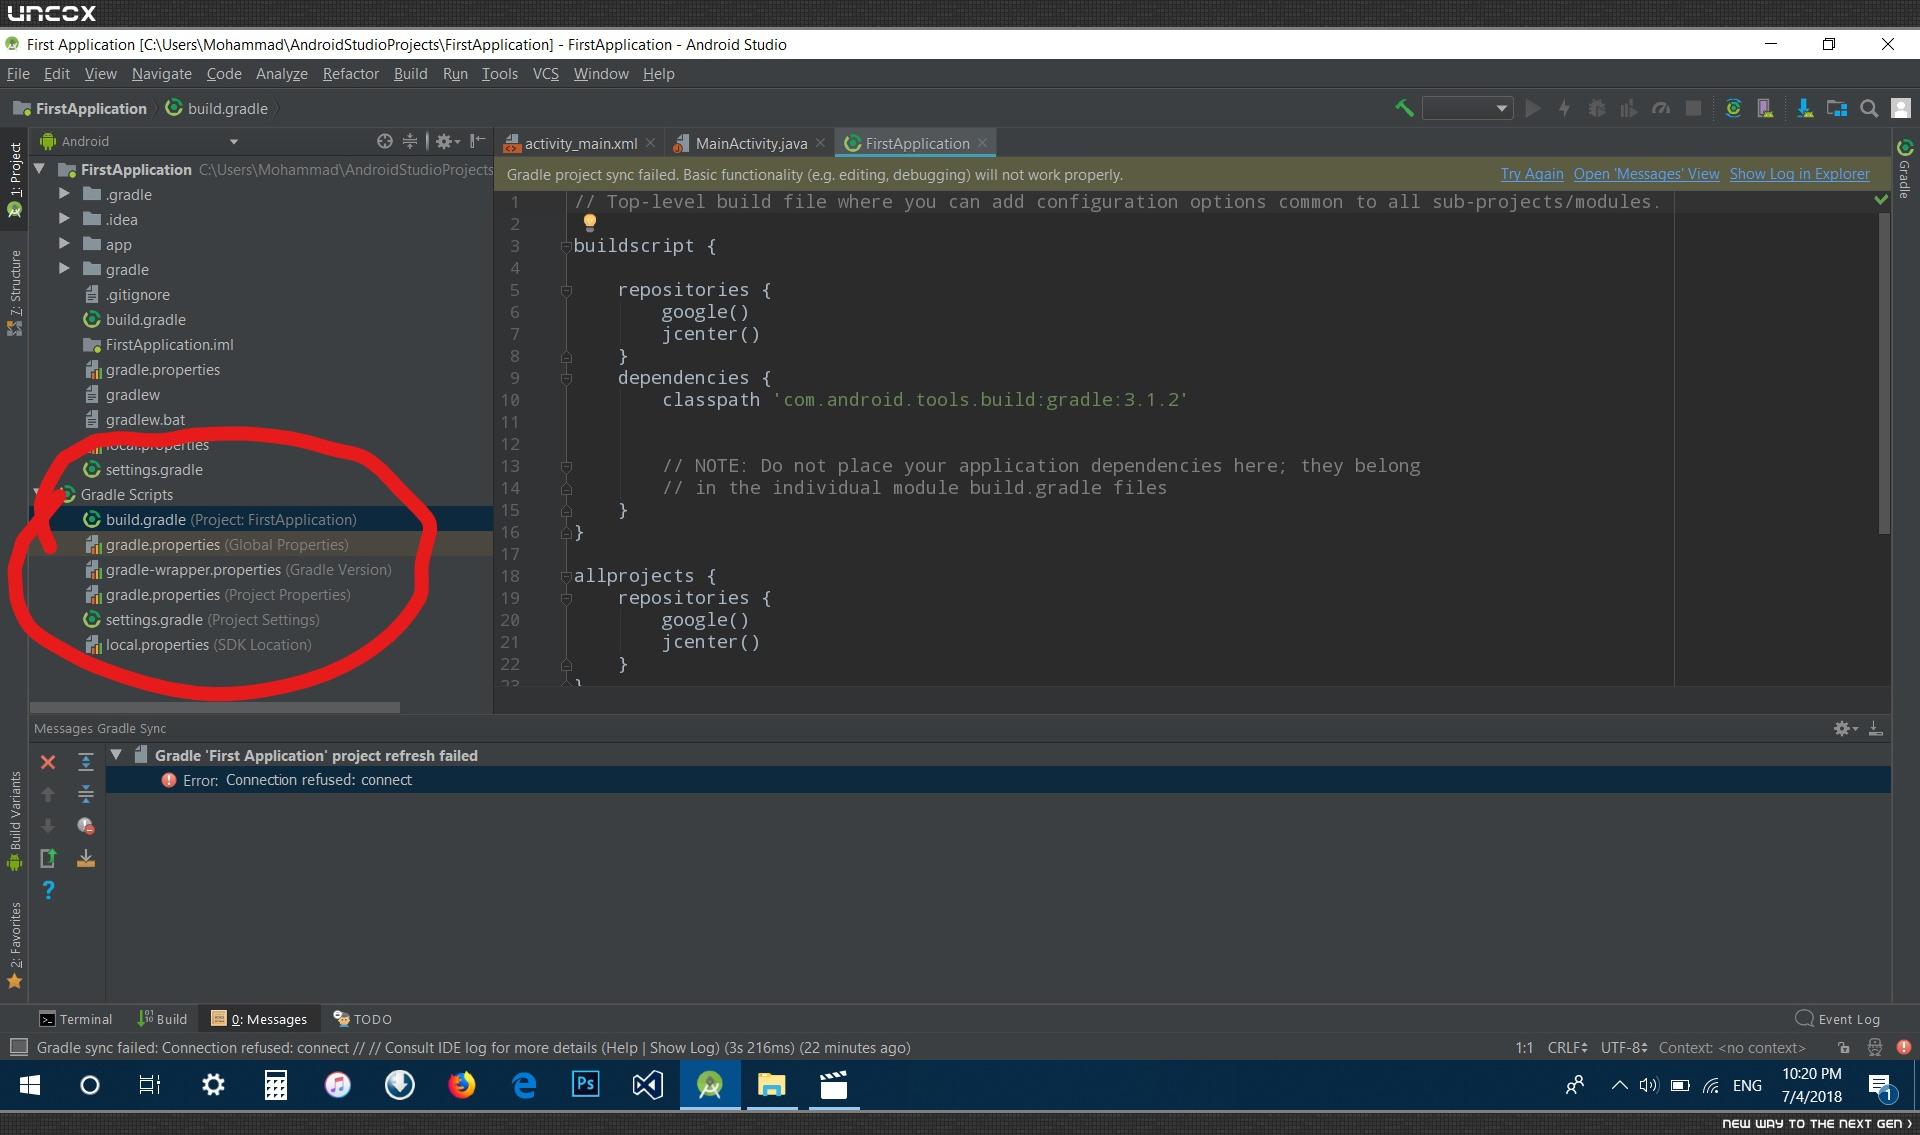This screenshot has width=1920, height=1135.
Task: Expand the .gradle folder
Action: [x=64, y=194]
